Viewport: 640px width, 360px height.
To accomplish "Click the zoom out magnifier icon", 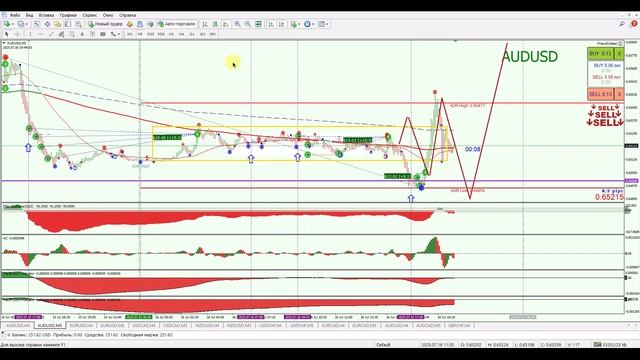I will tap(248, 24).
